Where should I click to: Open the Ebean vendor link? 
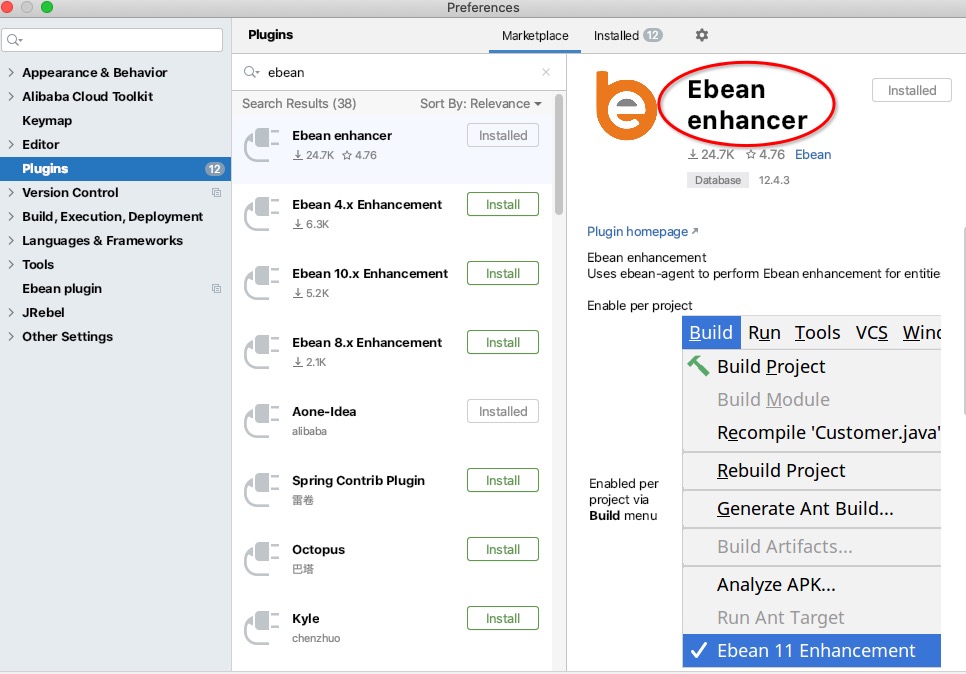pos(813,155)
